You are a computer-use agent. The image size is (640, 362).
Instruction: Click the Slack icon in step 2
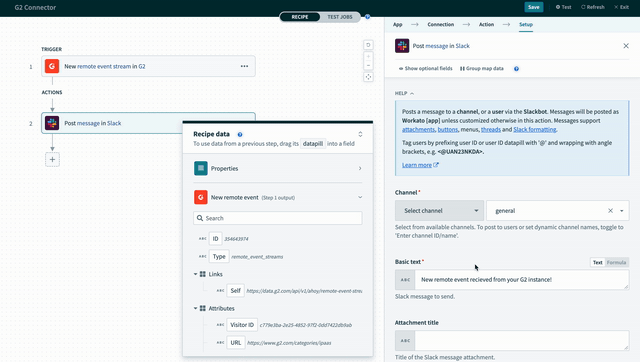click(x=52, y=123)
